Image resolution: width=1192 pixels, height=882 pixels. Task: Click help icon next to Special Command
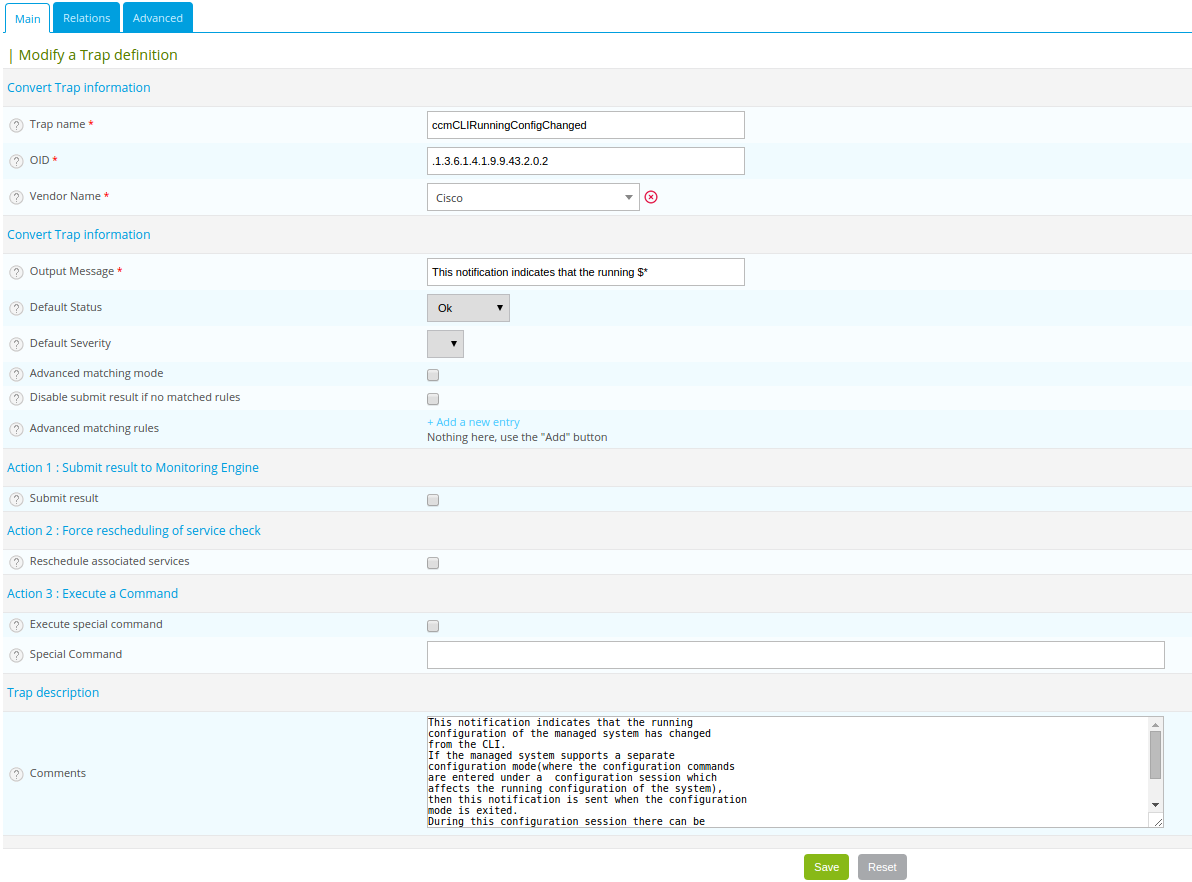[x=16, y=655]
